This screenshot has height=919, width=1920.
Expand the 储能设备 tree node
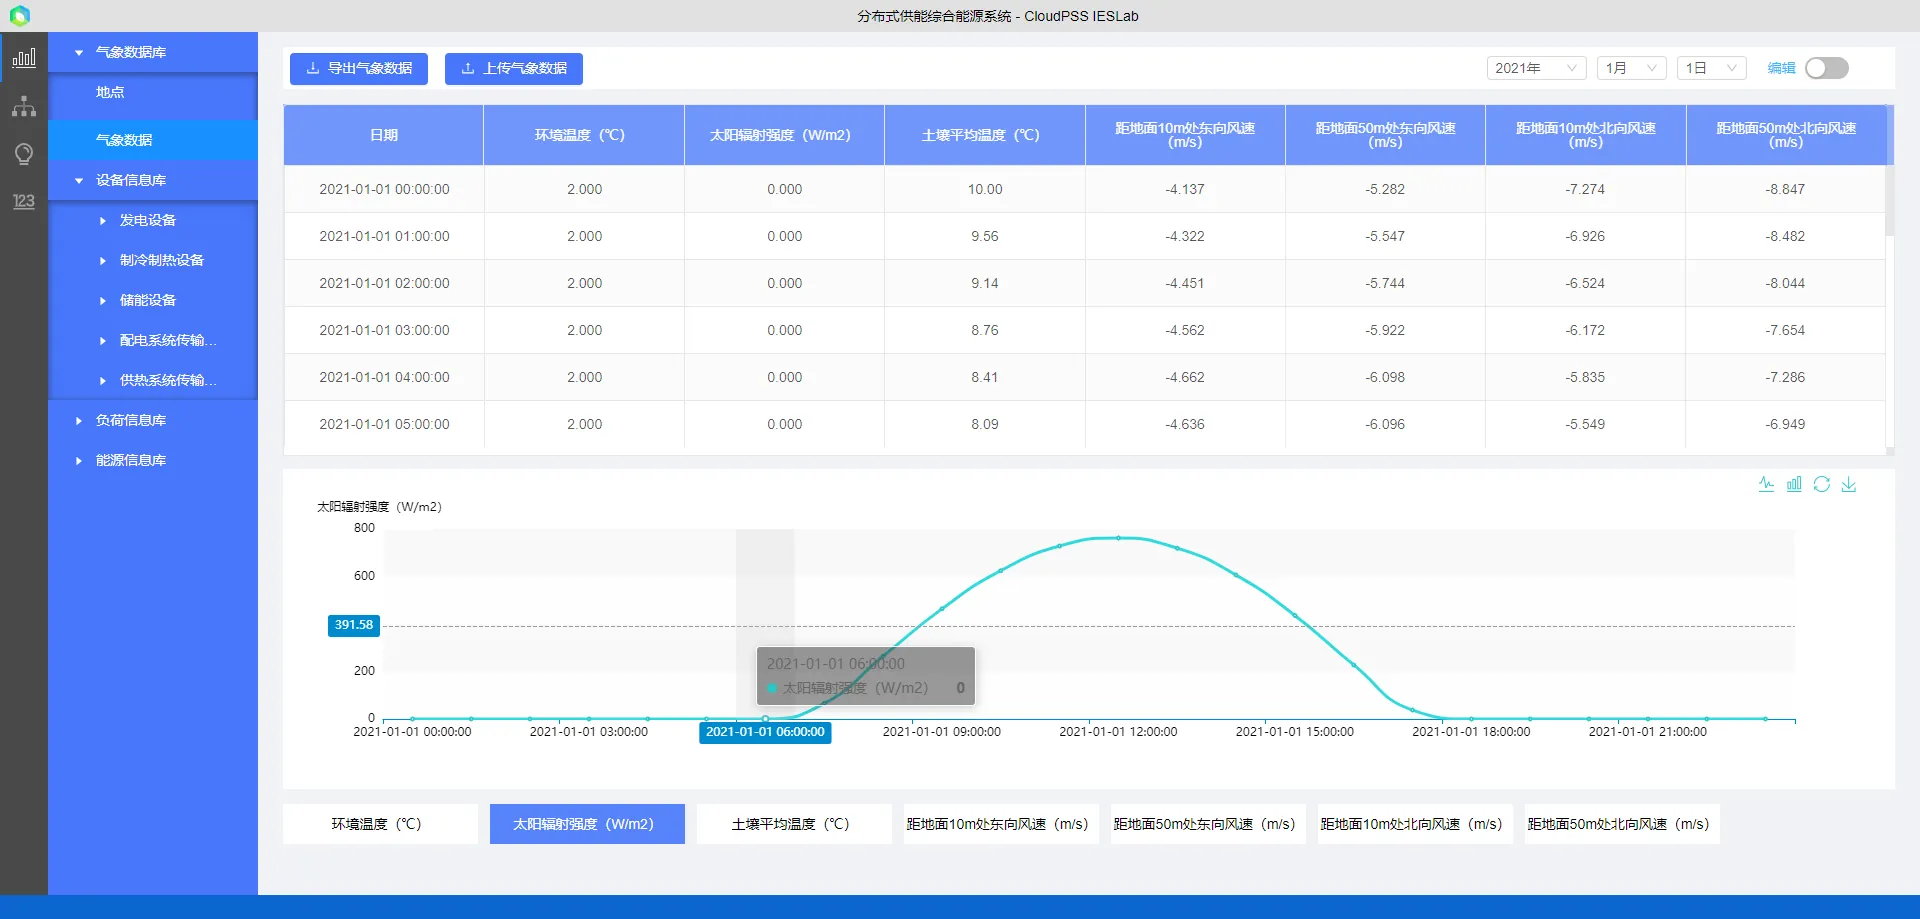[102, 300]
